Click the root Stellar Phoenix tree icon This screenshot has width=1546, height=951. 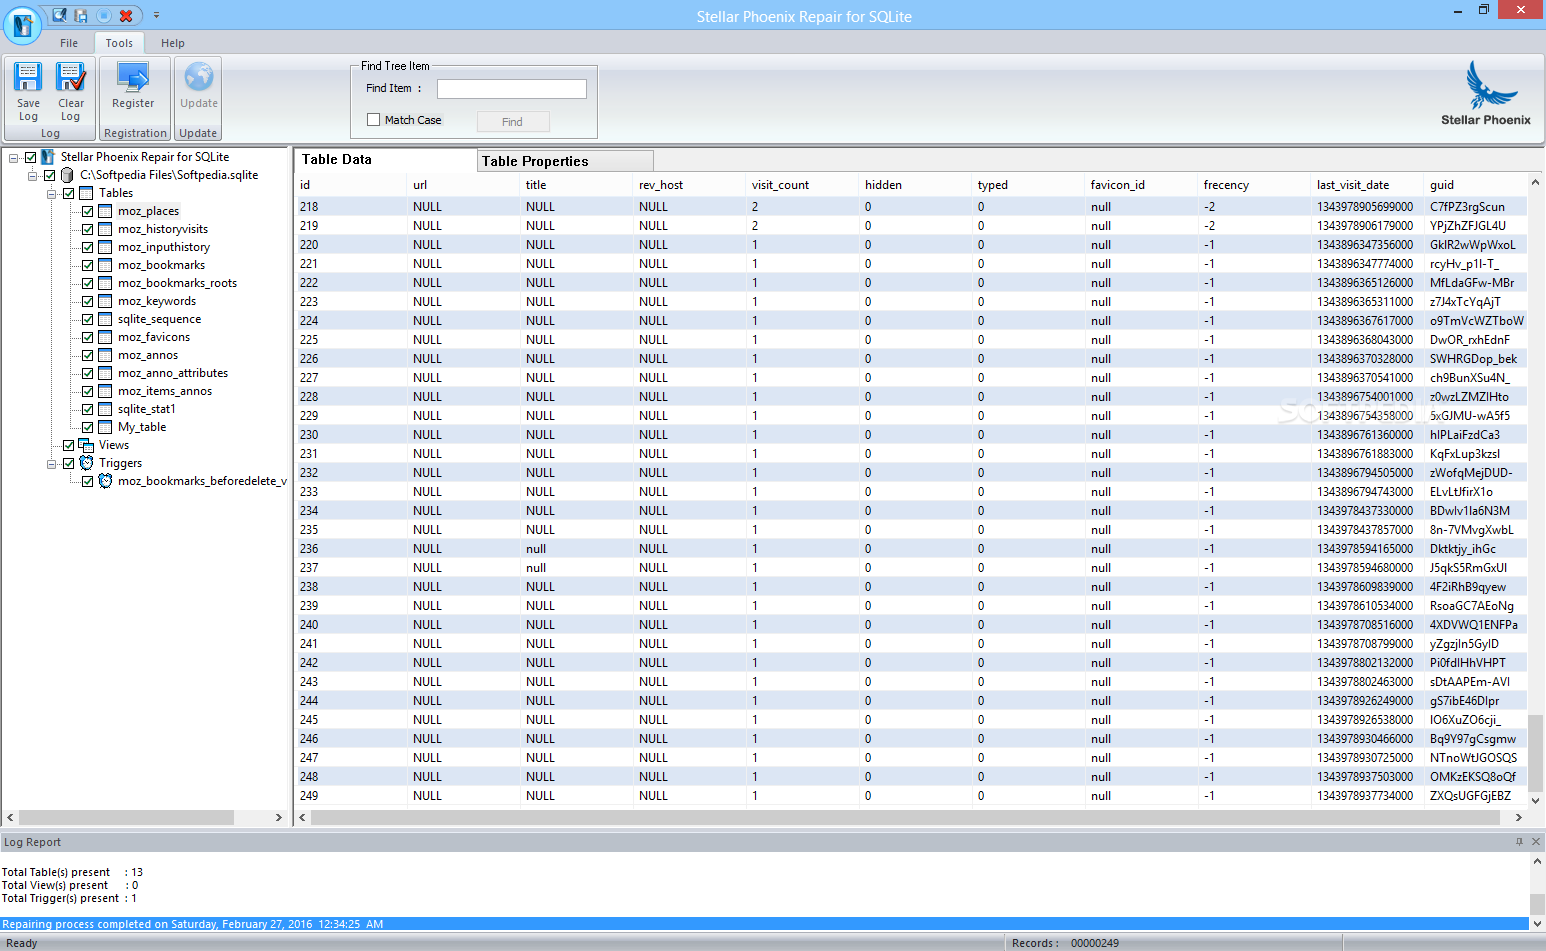pyautogui.click(x=47, y=157)
